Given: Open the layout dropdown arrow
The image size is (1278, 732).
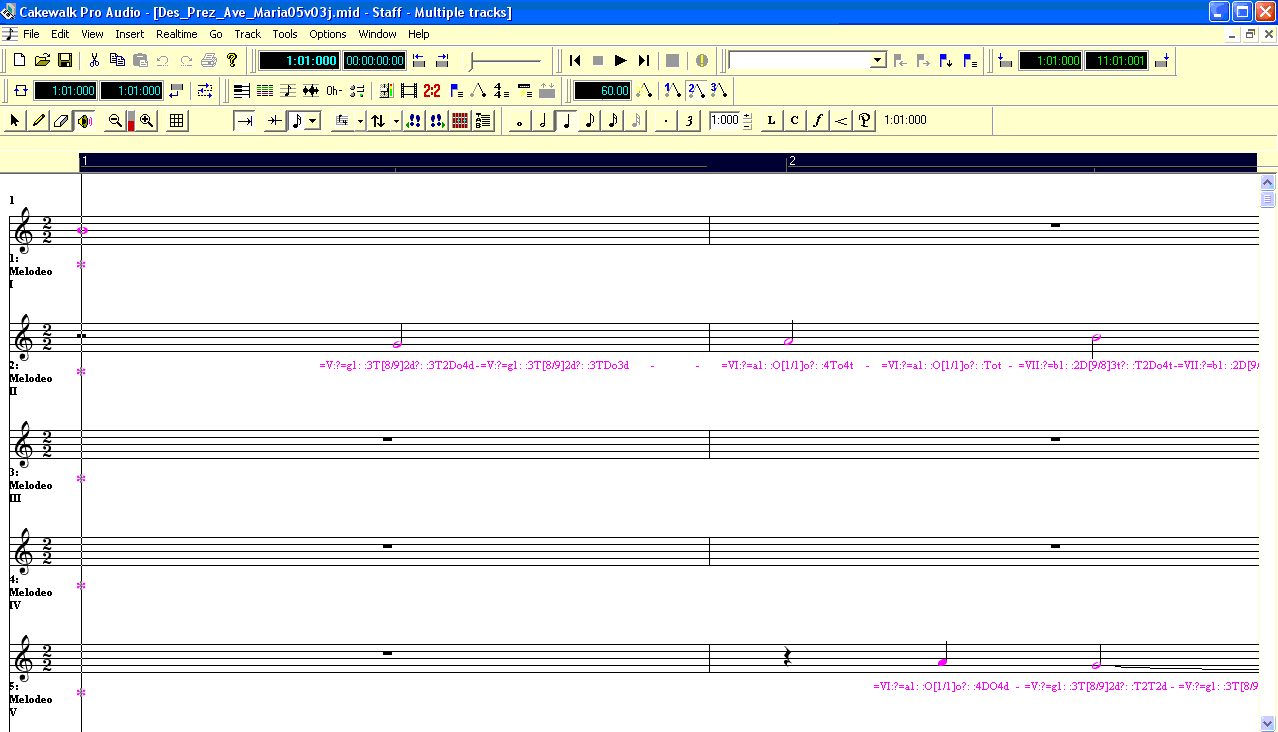Looking at the screenshot, I should click(x=360, y=121).
